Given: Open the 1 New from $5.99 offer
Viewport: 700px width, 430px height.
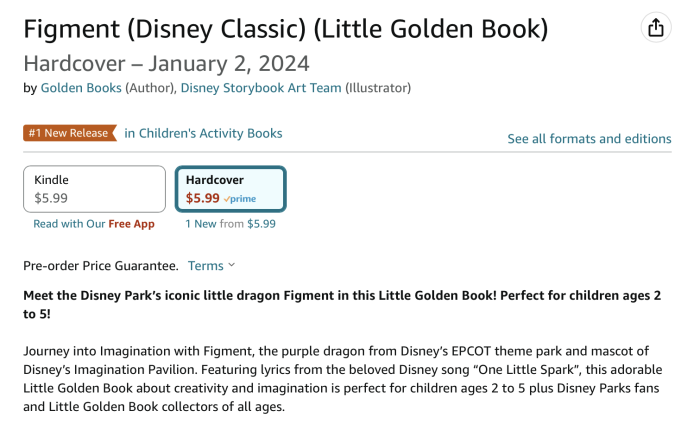Looking at the screenshot, I should pos(230,224).
